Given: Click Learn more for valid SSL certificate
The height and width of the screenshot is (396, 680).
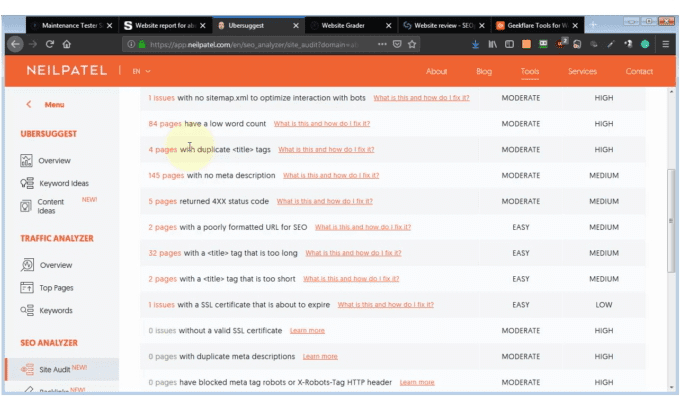Looking at the screenshot, I should point(307,331).
